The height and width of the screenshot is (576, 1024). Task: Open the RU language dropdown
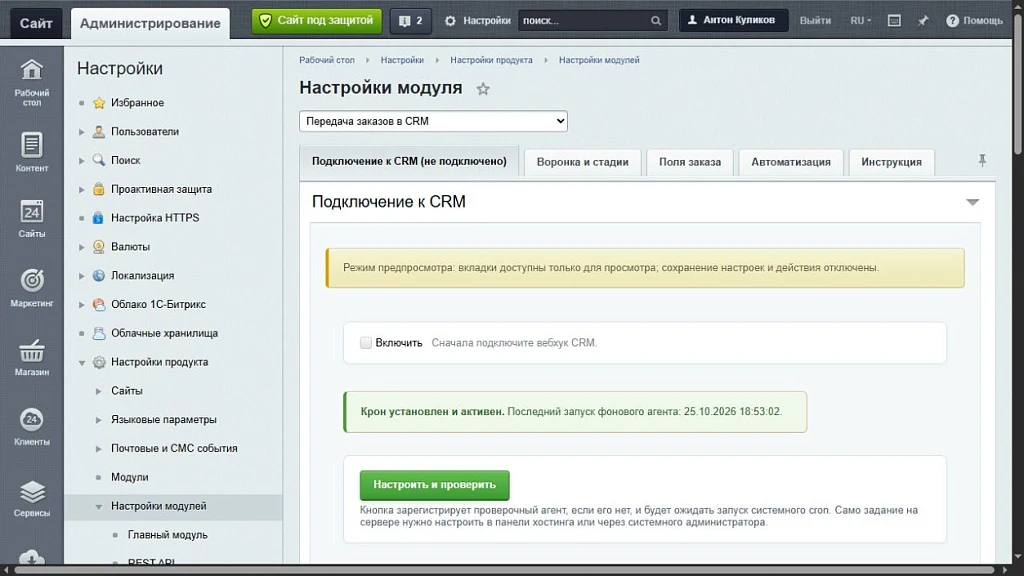click(x=860, y=21)
